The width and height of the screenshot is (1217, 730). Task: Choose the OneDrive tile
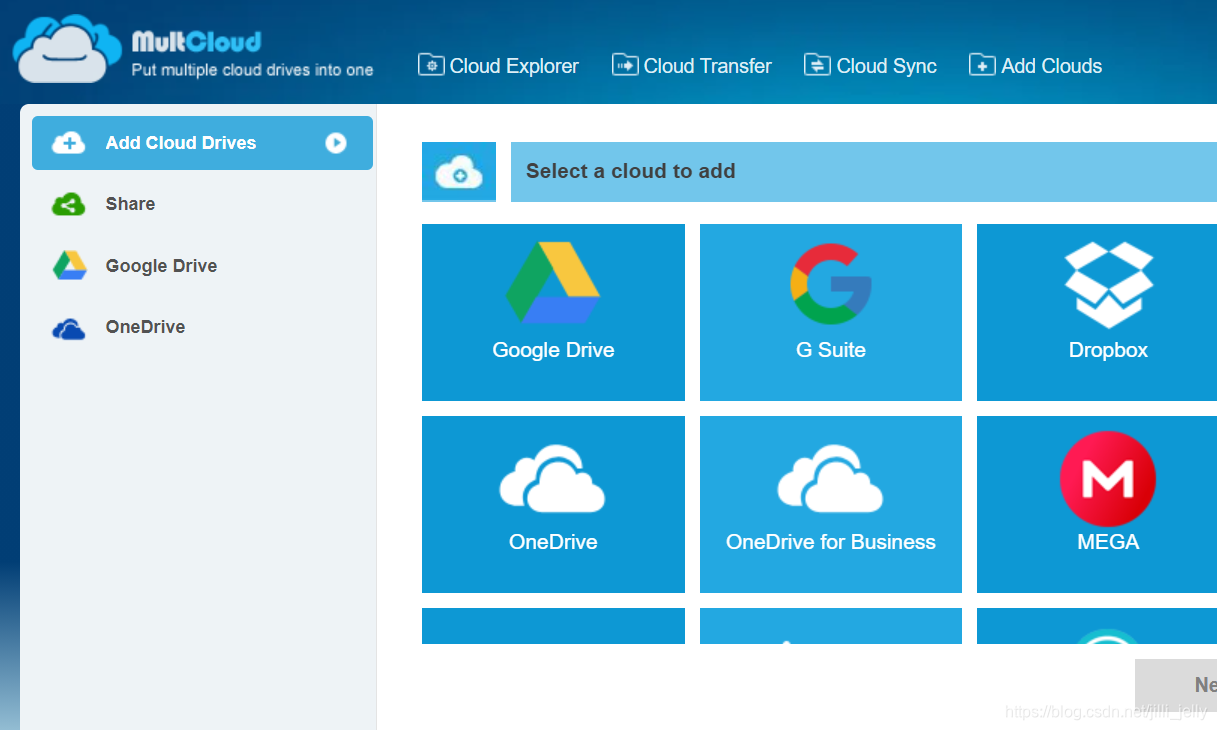[x=553, y=504]
